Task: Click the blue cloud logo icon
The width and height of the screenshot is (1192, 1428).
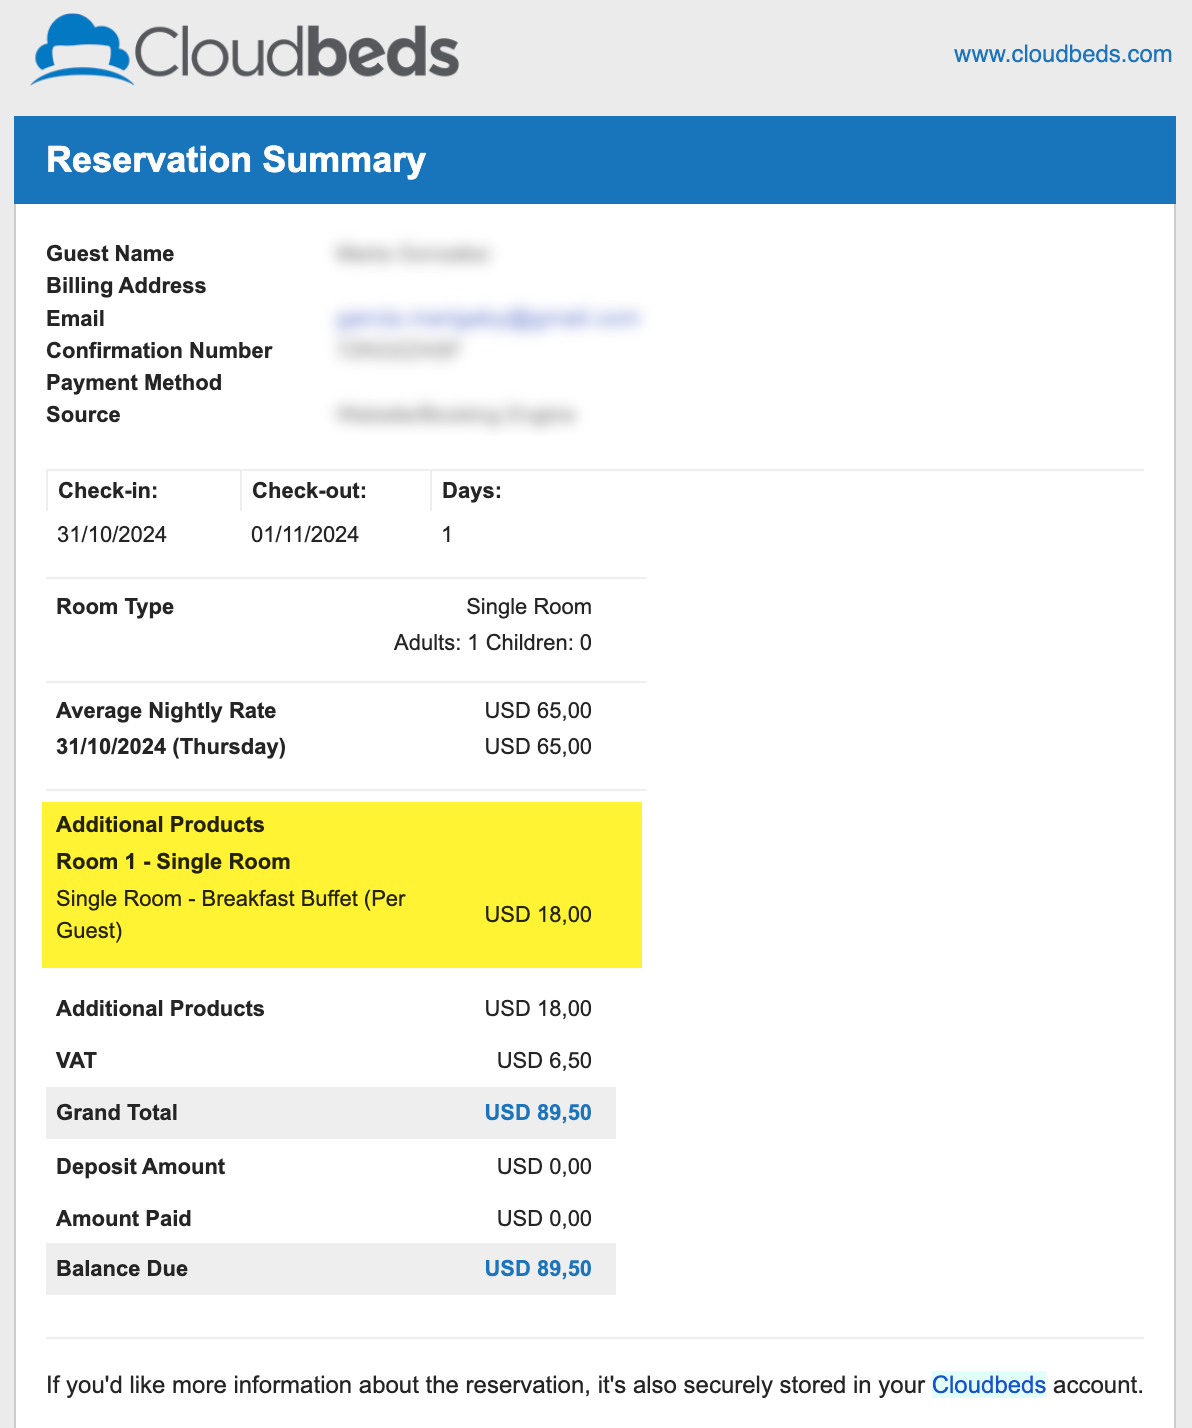Action: coord(82,50)
